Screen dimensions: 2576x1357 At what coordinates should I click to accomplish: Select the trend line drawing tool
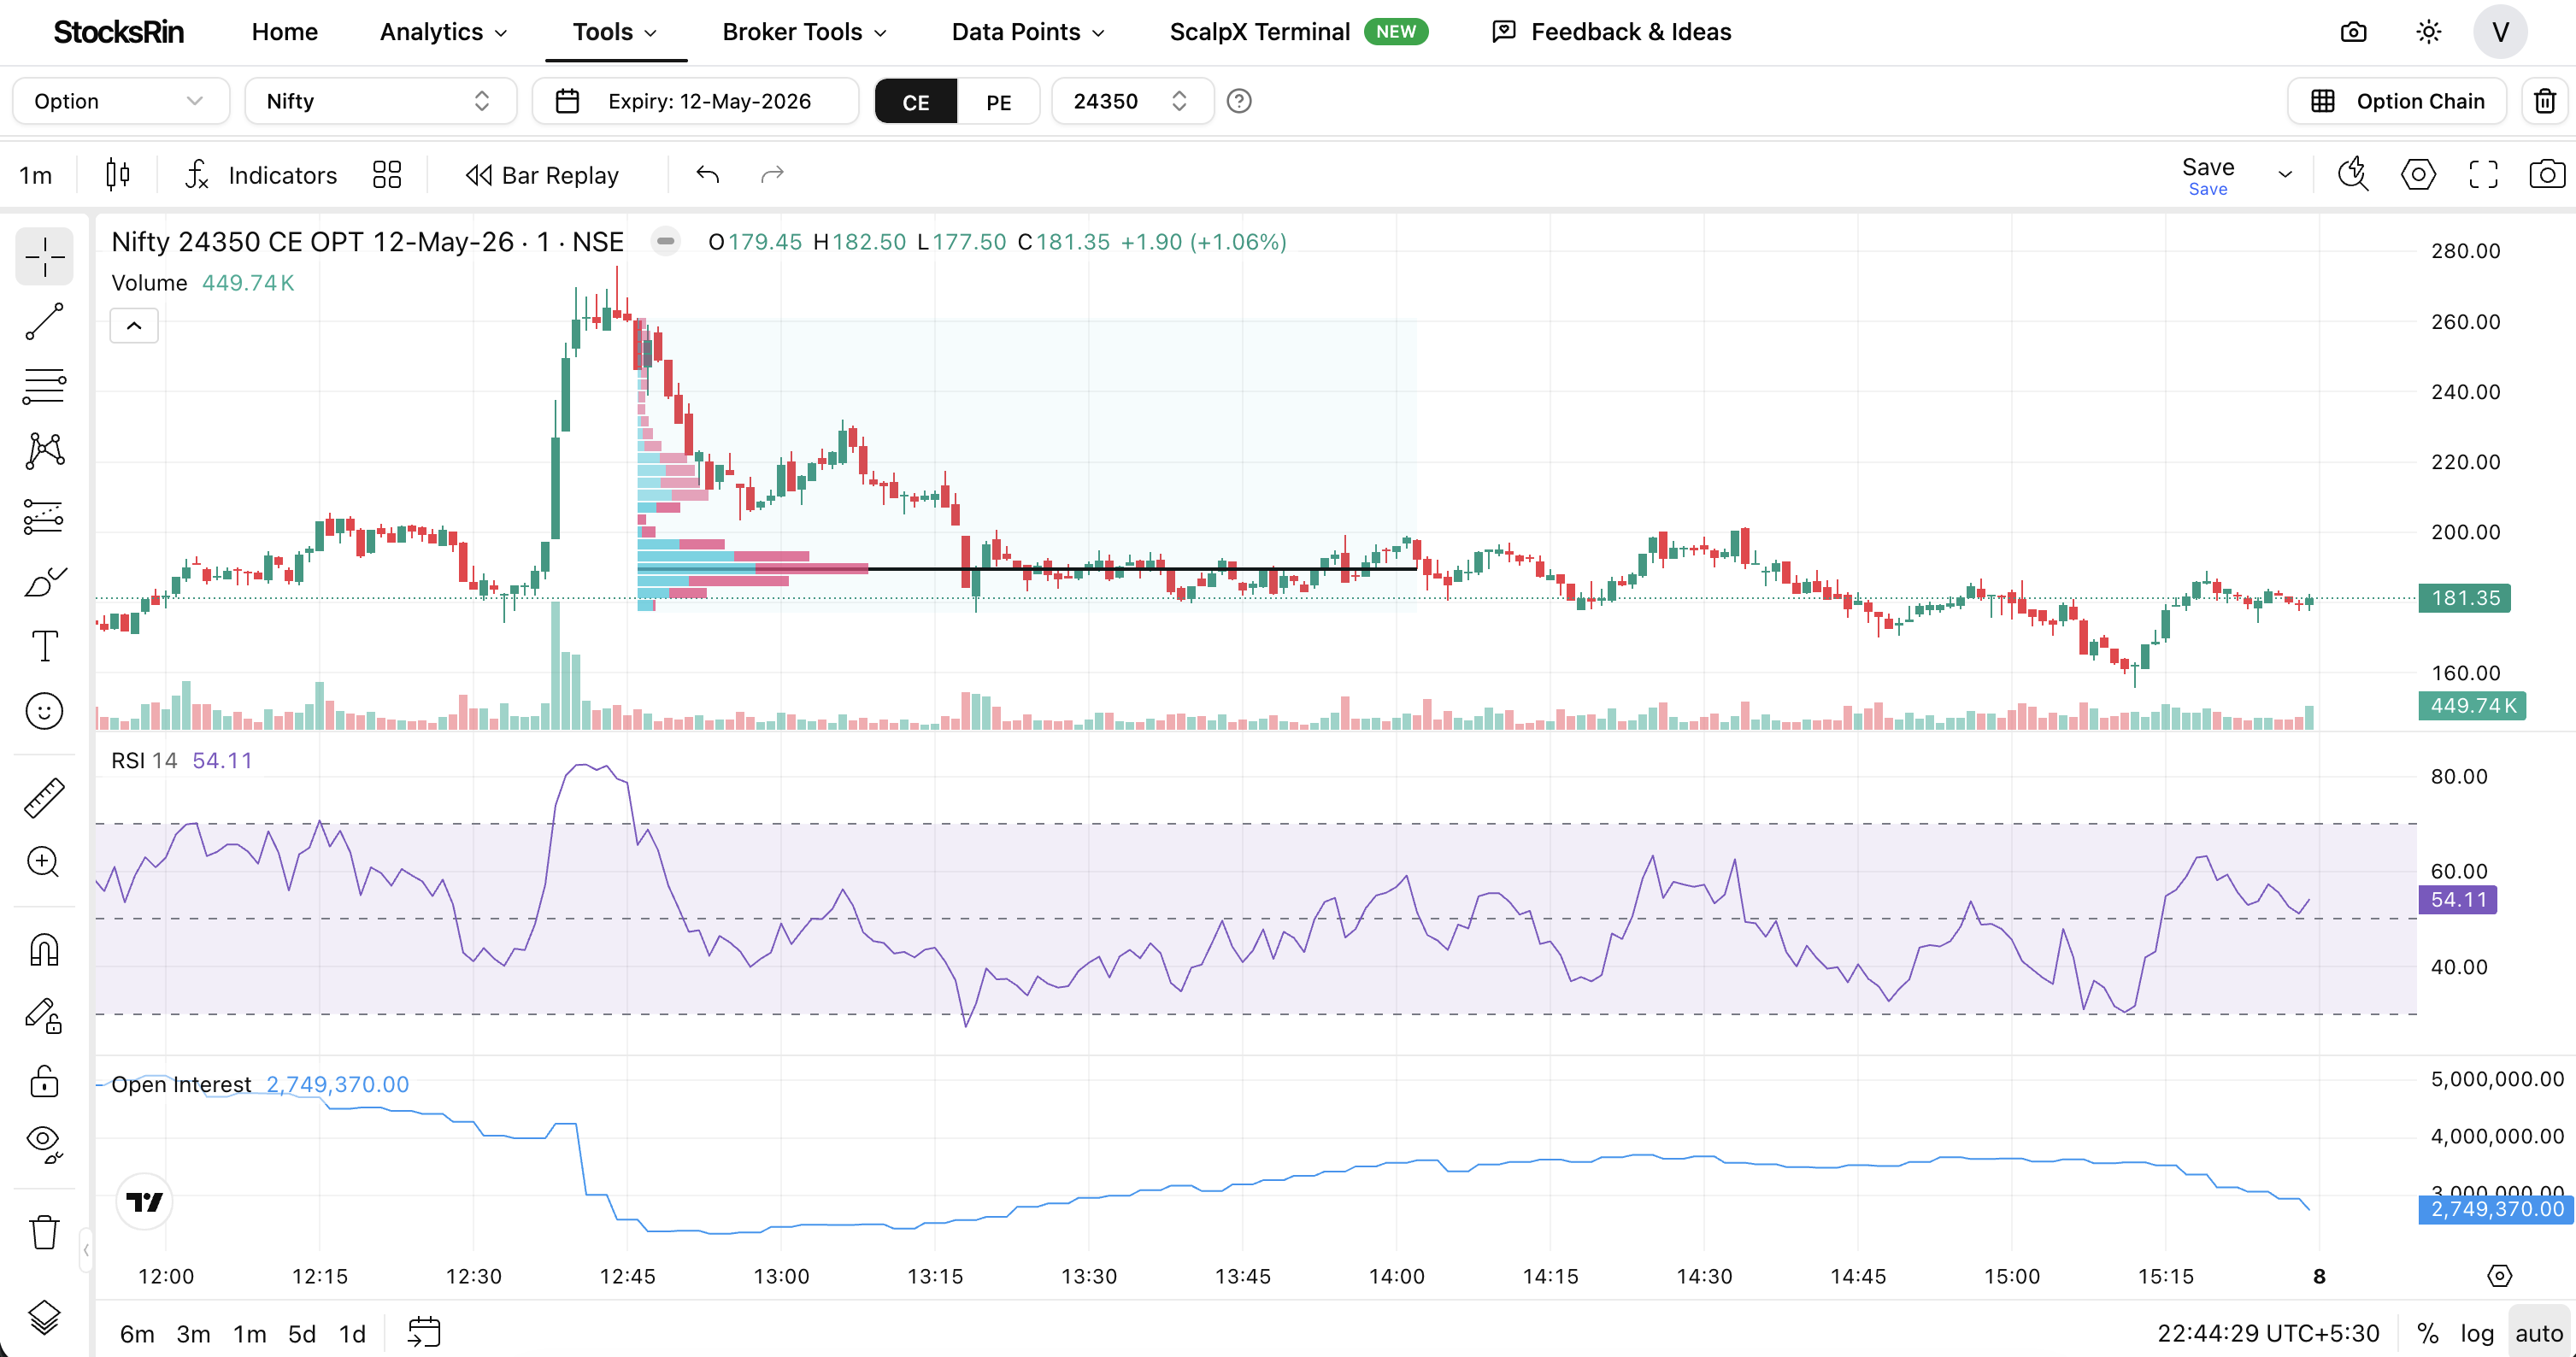[x=44, y=322]
